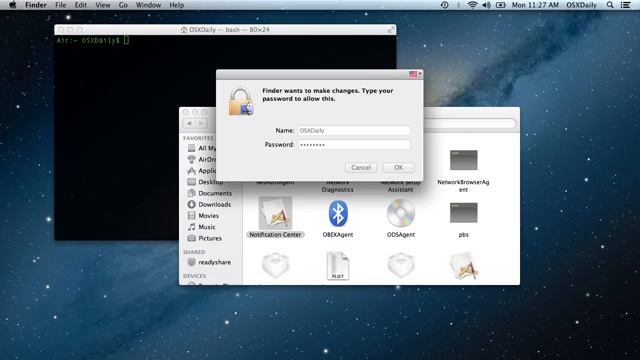Click the Finder window search field

click(469, 123)
